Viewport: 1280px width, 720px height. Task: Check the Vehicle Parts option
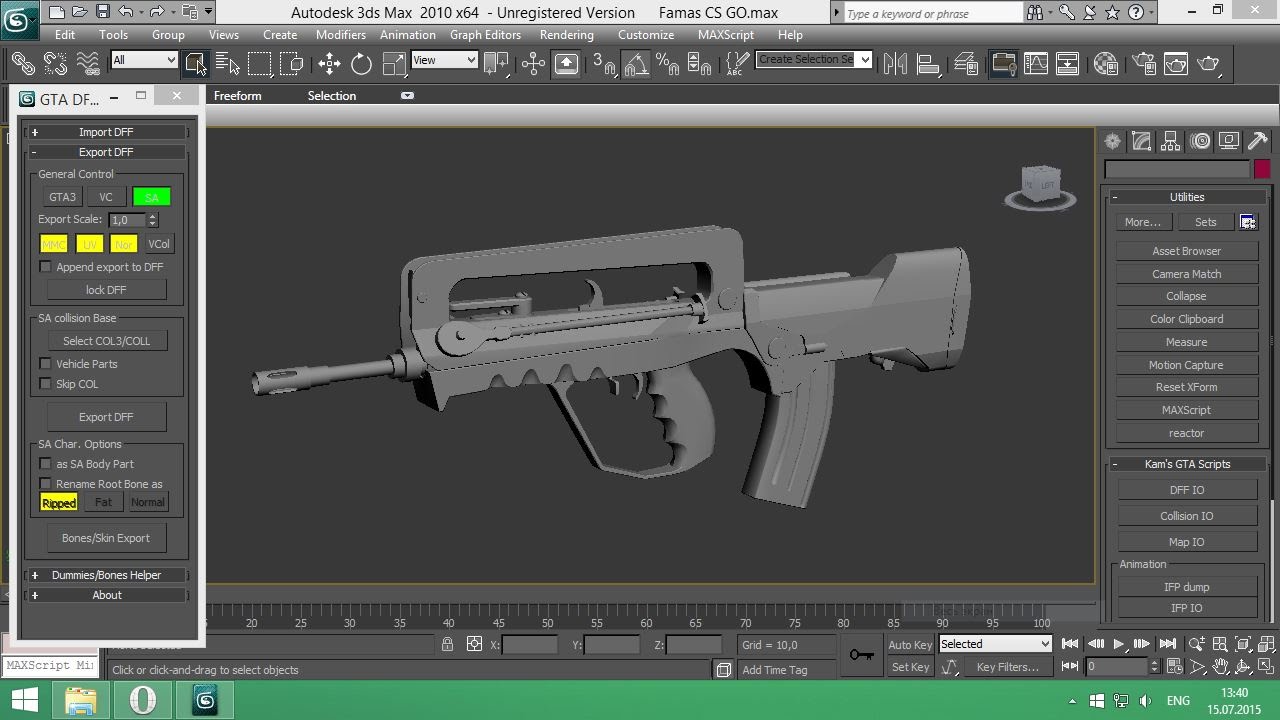(46, 364)
